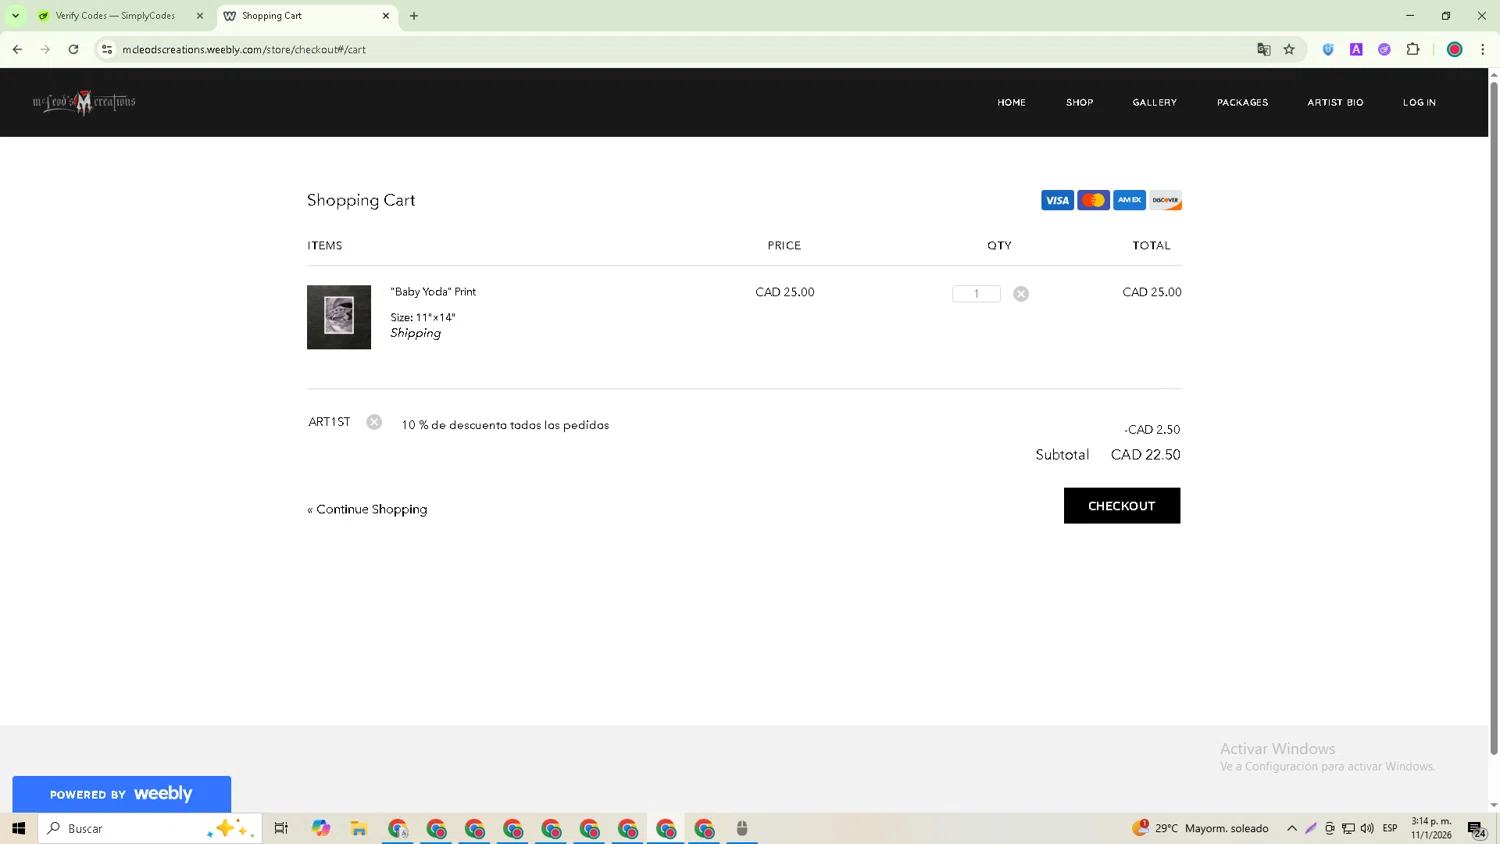Open the SHOP menu item
This screenshot has width=1500, height=844.
tap(1079, 102)
